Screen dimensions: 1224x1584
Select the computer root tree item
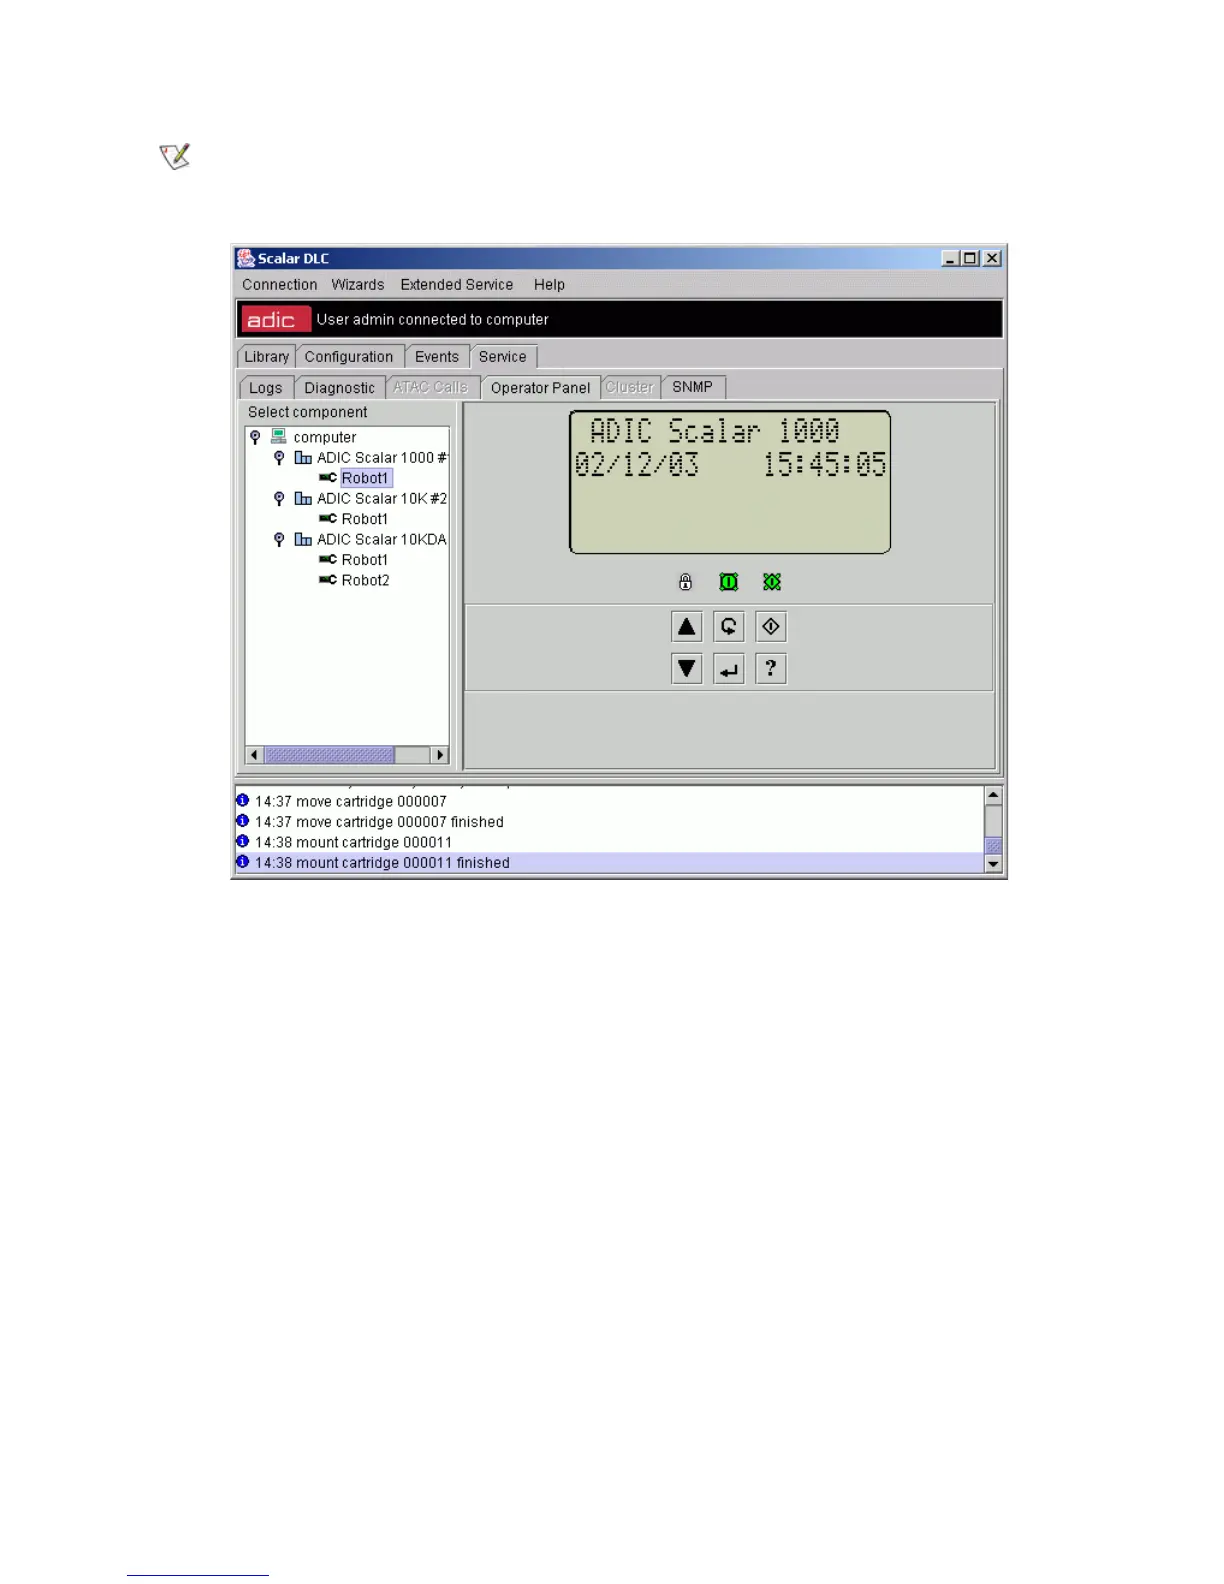click(325, 437)
